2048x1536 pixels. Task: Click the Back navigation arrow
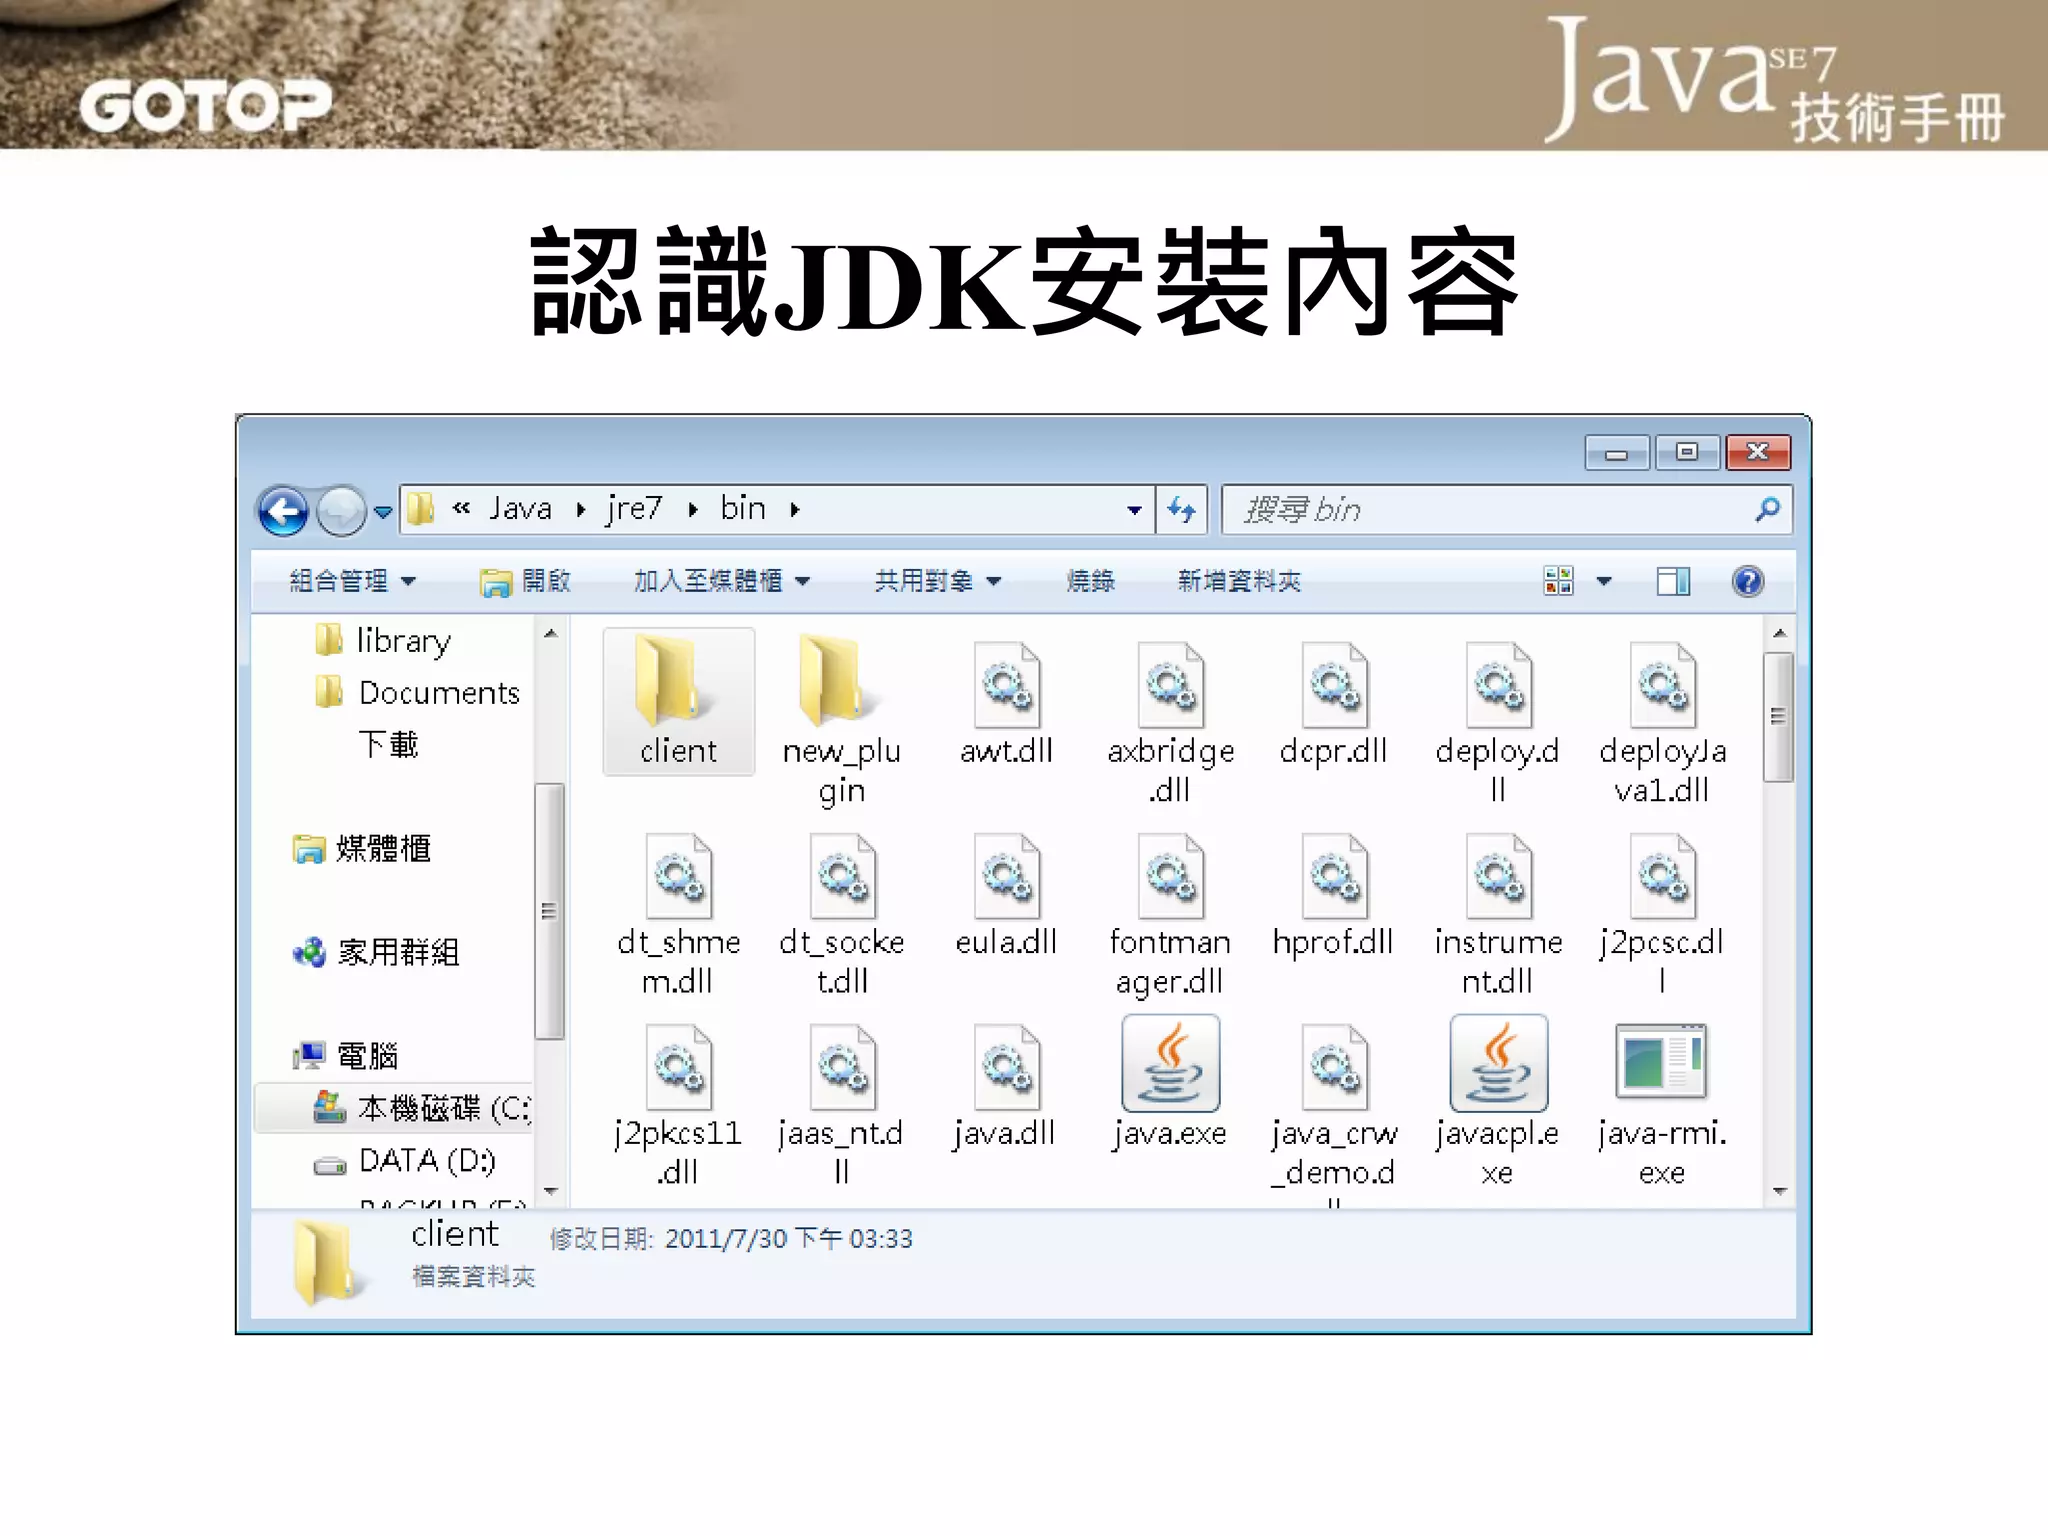tap(284, 511)
